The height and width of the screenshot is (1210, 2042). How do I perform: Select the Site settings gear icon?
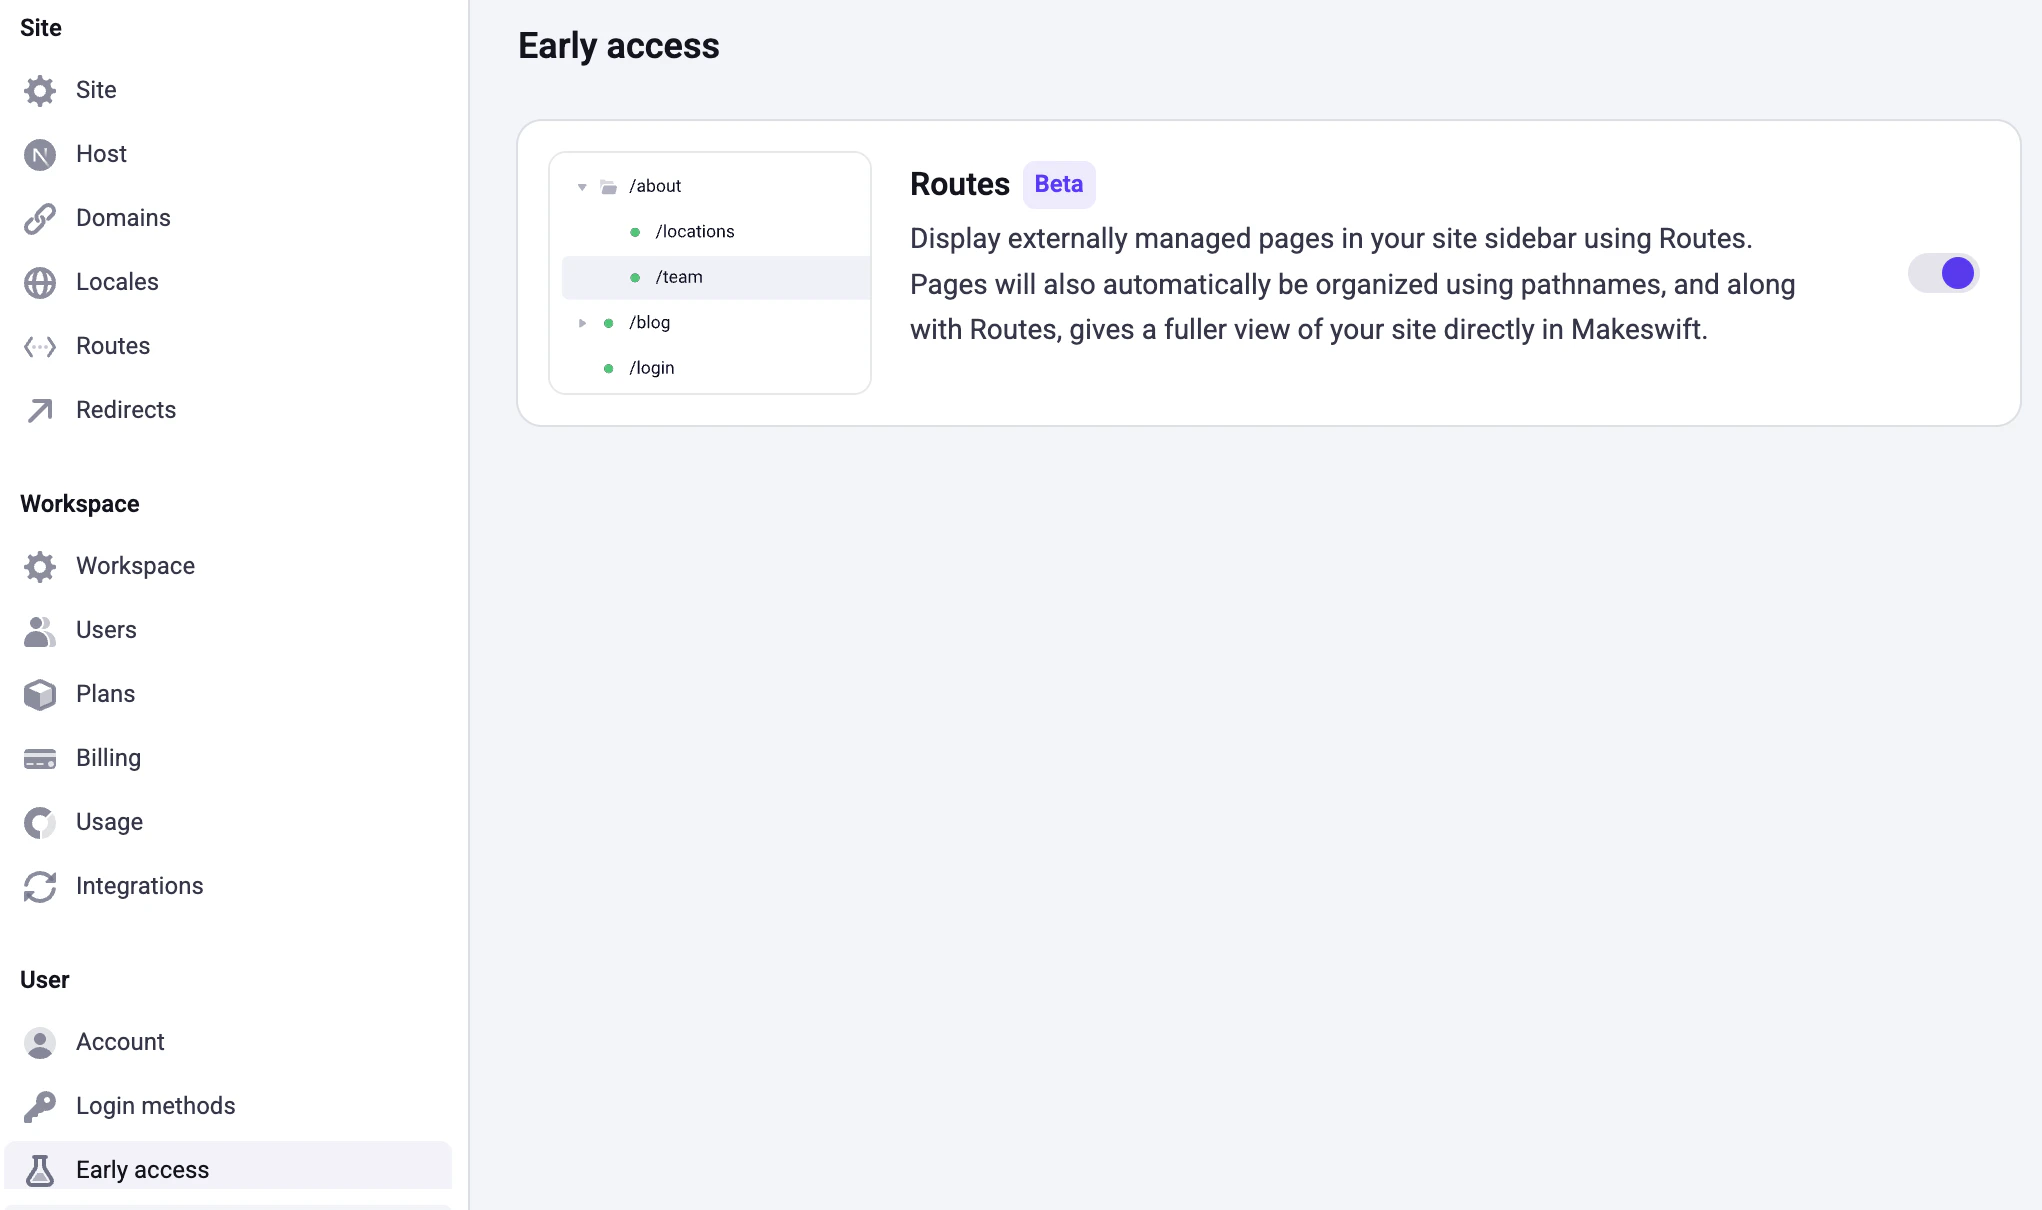(x=39, y=90)
